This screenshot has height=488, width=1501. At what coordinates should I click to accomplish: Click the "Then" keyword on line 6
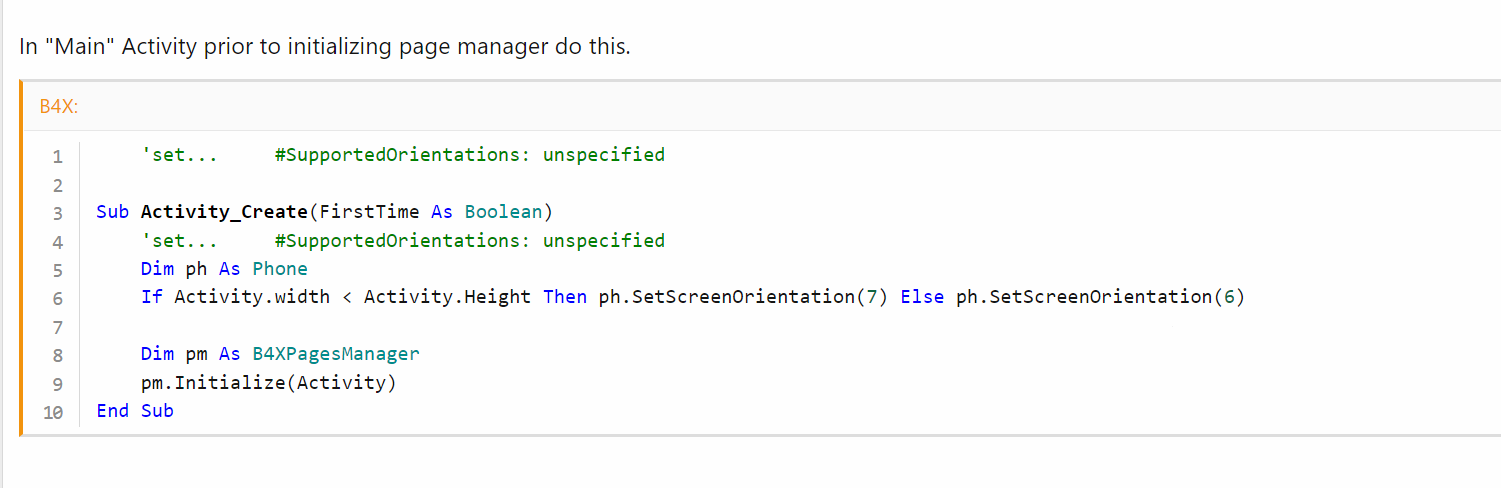(565, 297)
